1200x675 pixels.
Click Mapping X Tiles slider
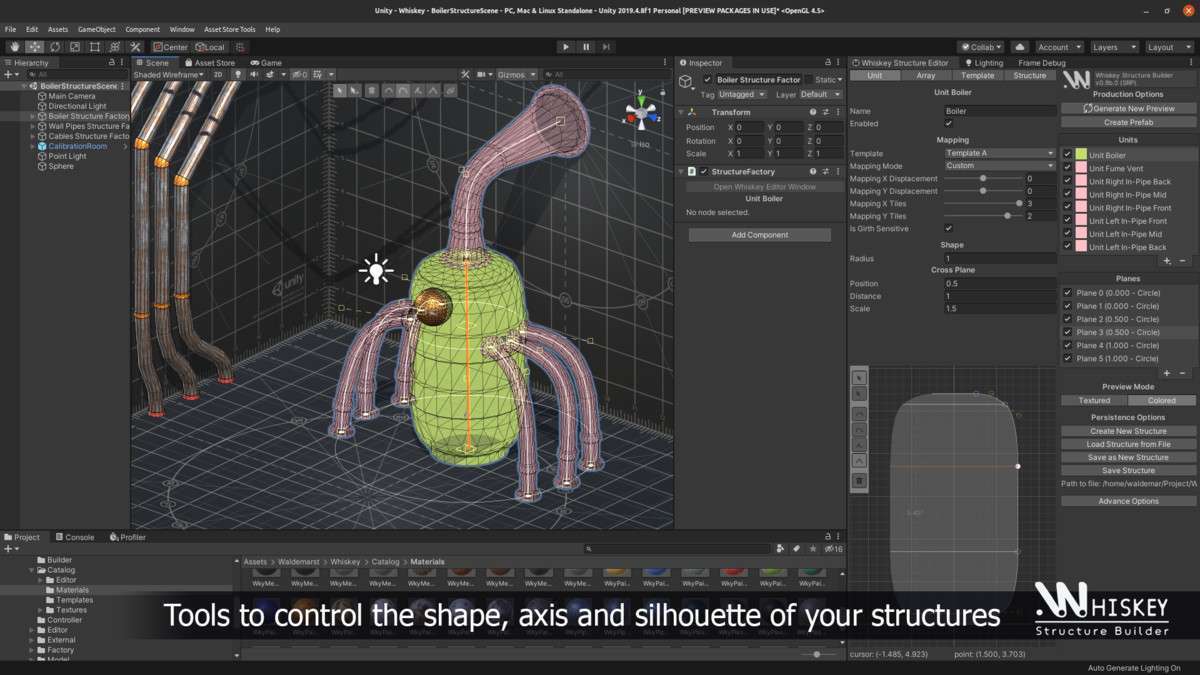pyautogui.click(x=981, y=203)
